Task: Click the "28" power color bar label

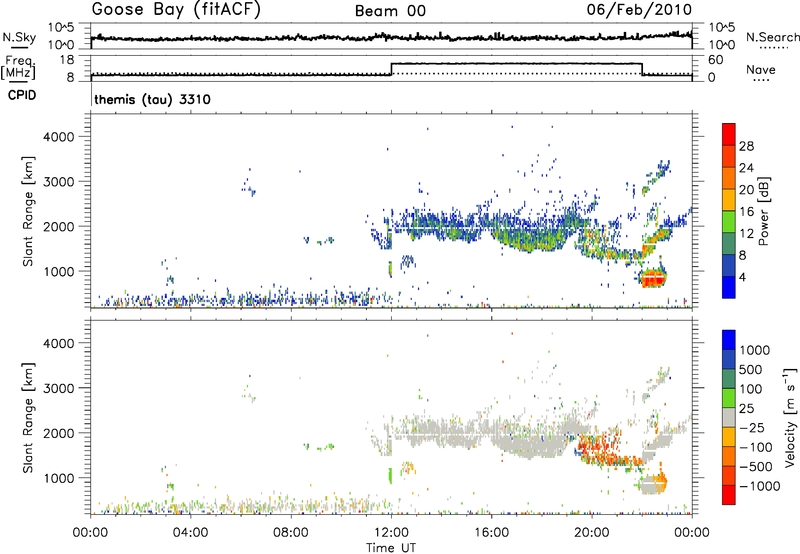Action: click(x=746, y=146)
